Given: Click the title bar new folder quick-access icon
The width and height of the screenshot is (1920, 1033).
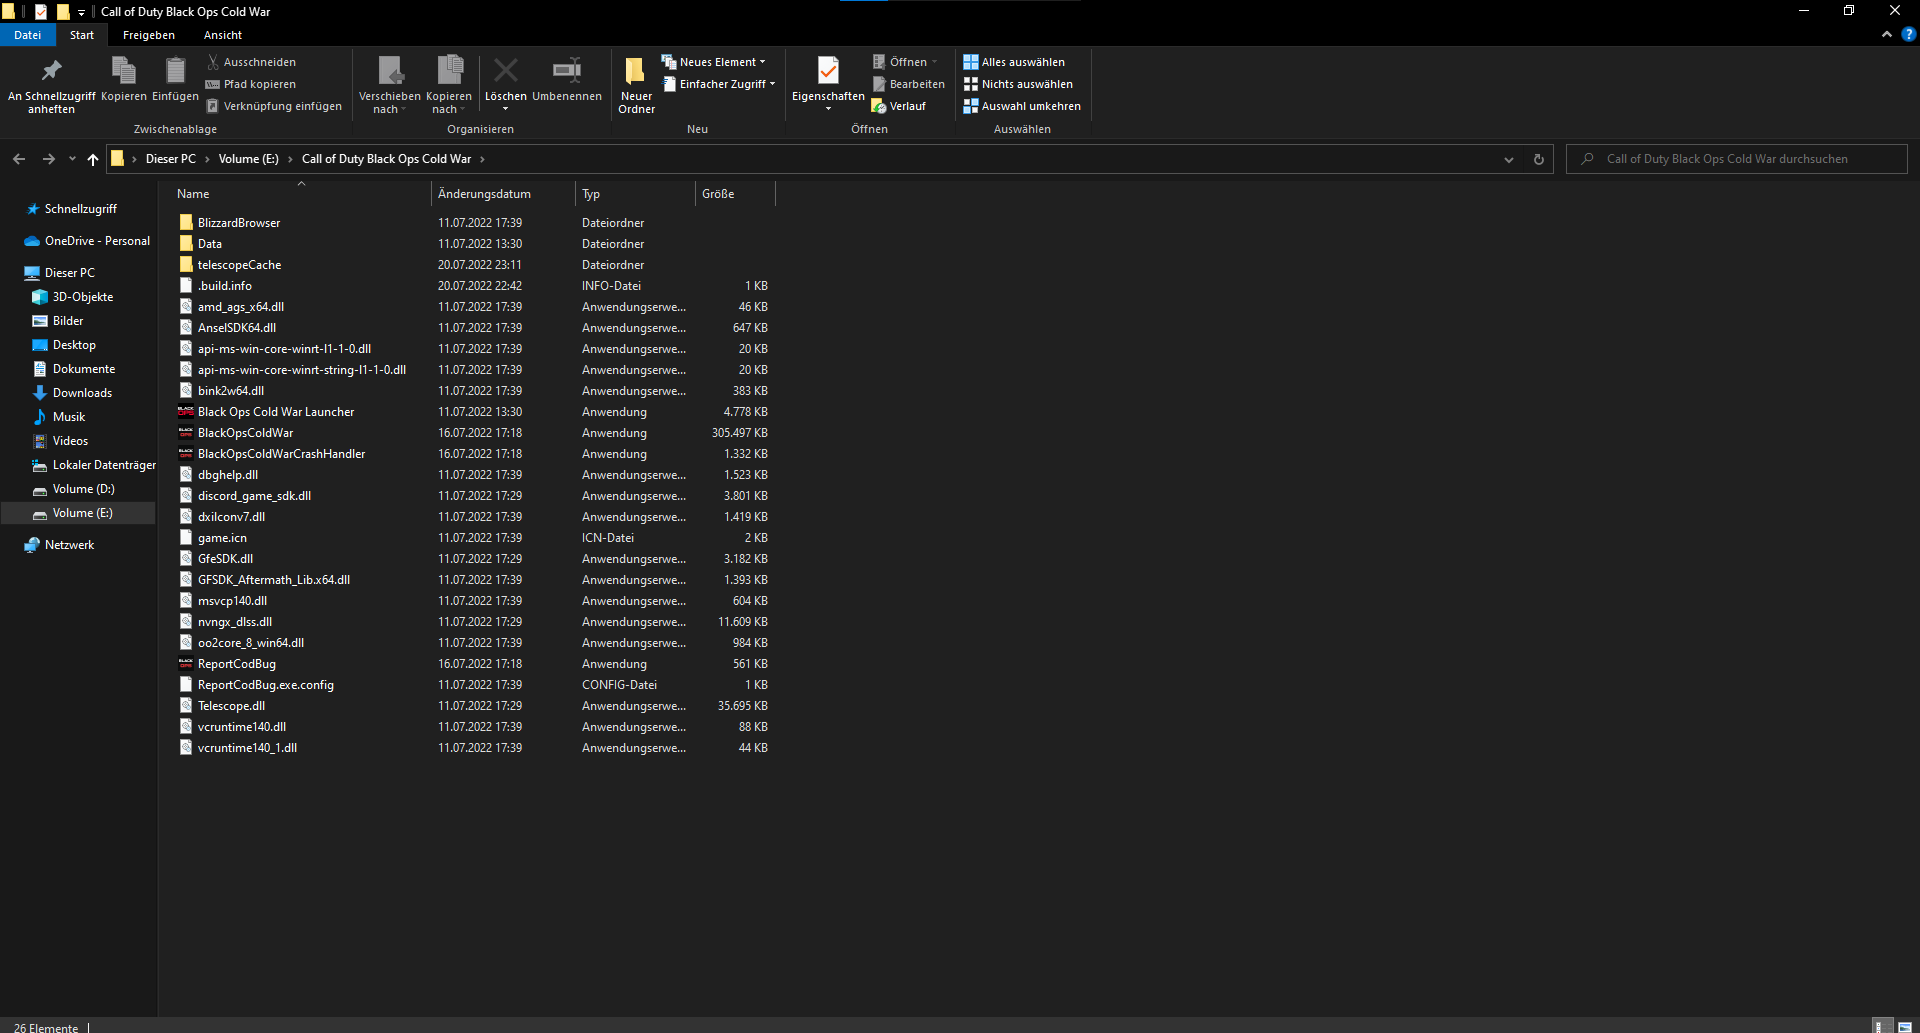Looking at the screenshot, I should pyautogui.click(x=63, y=12).
